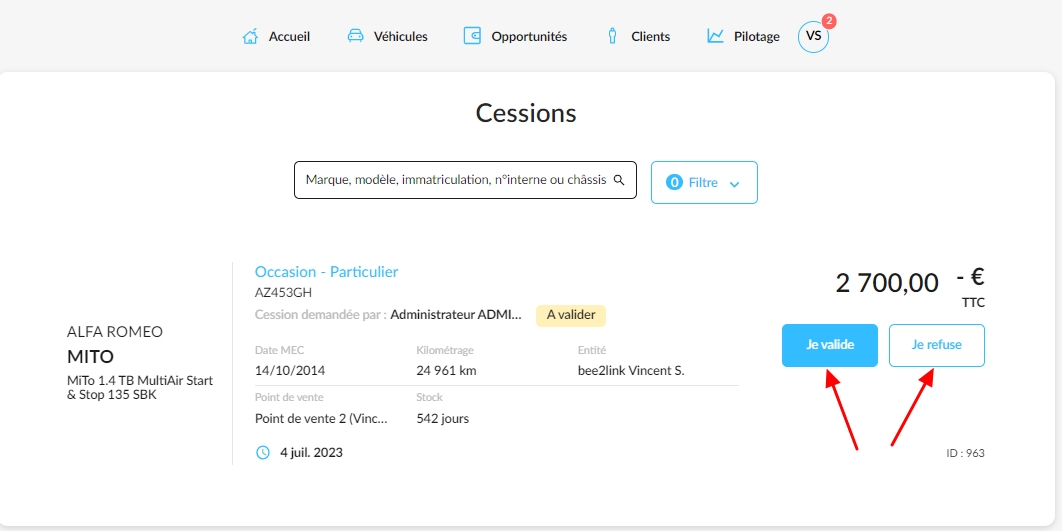Open the Véhicules menu item
This screenshot has height=531, width=1062.
coord(400,37)
